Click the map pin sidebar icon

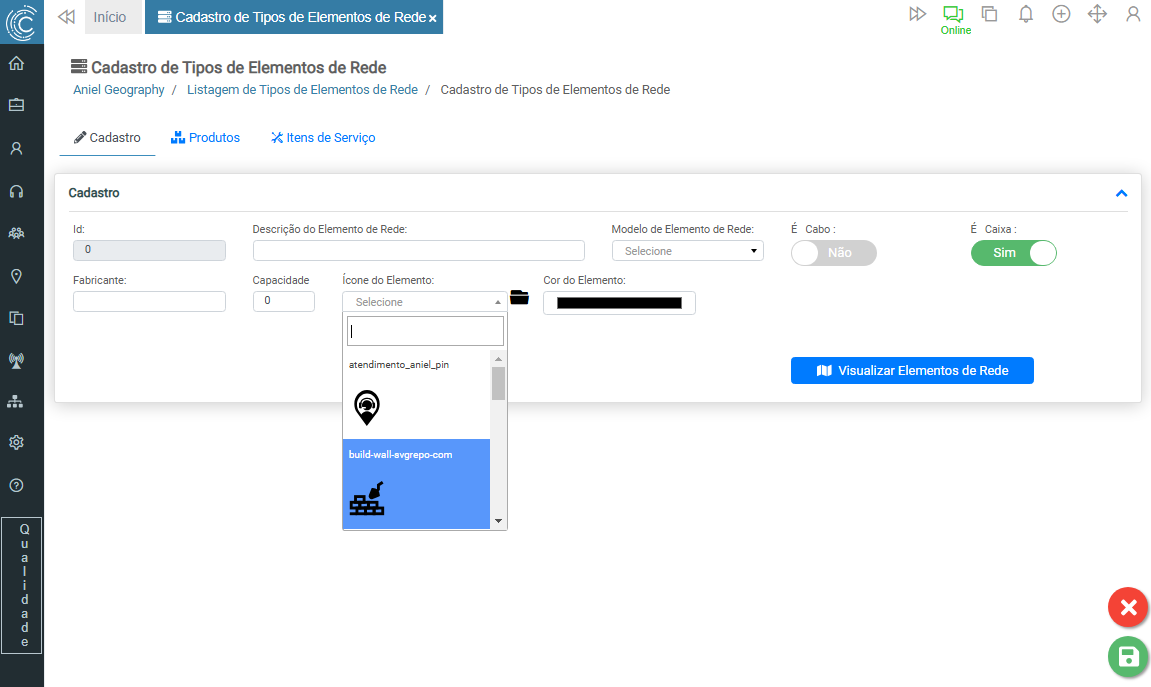pyautogui.click(x=16, y=276)
